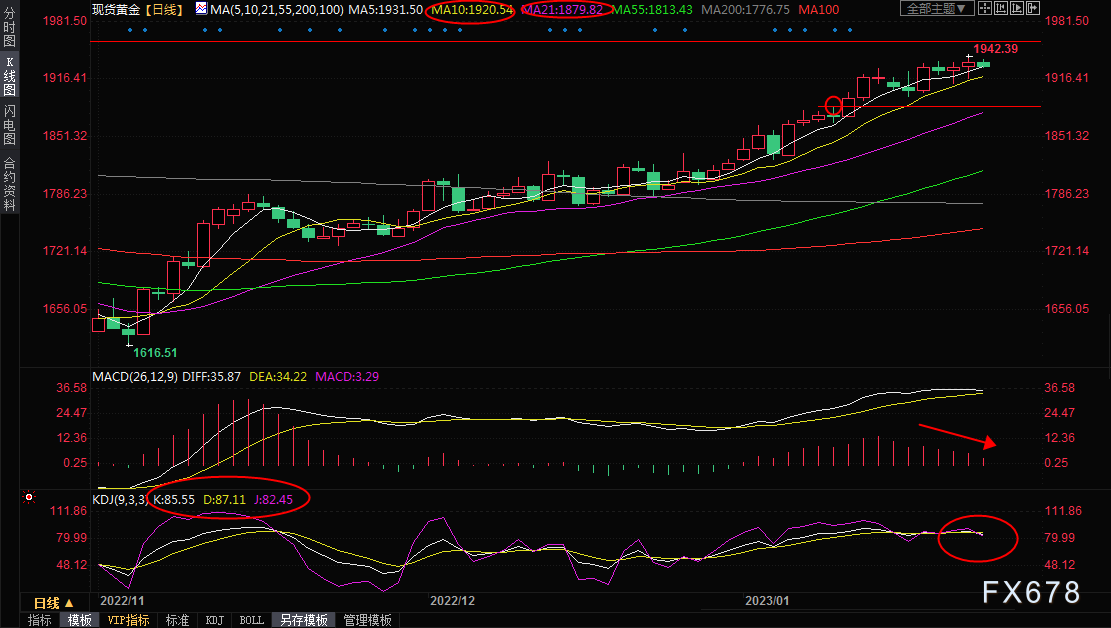Apply the 标准 template
This screenshot has width=1111, height=628.
tap(177, 620)
